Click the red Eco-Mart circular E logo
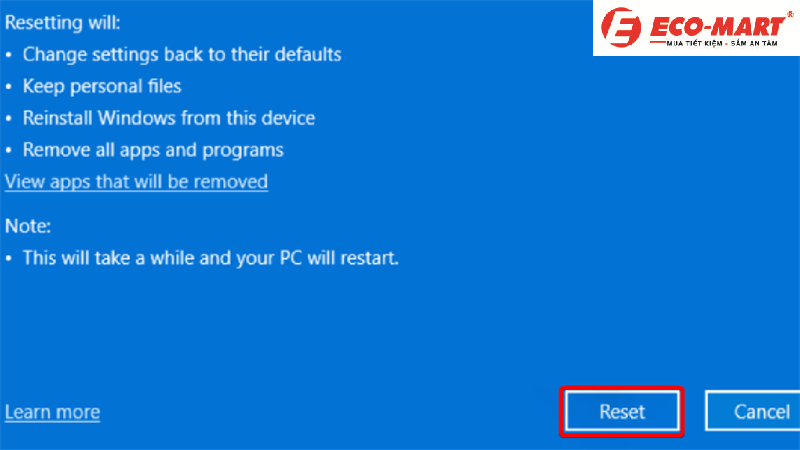Image resolution: width=800 pixels, height=450 pixels. tap(621, 27)
